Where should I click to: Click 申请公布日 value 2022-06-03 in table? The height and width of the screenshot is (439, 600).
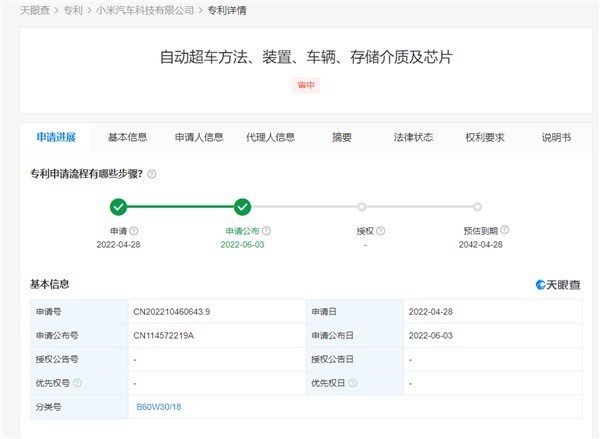430,336
